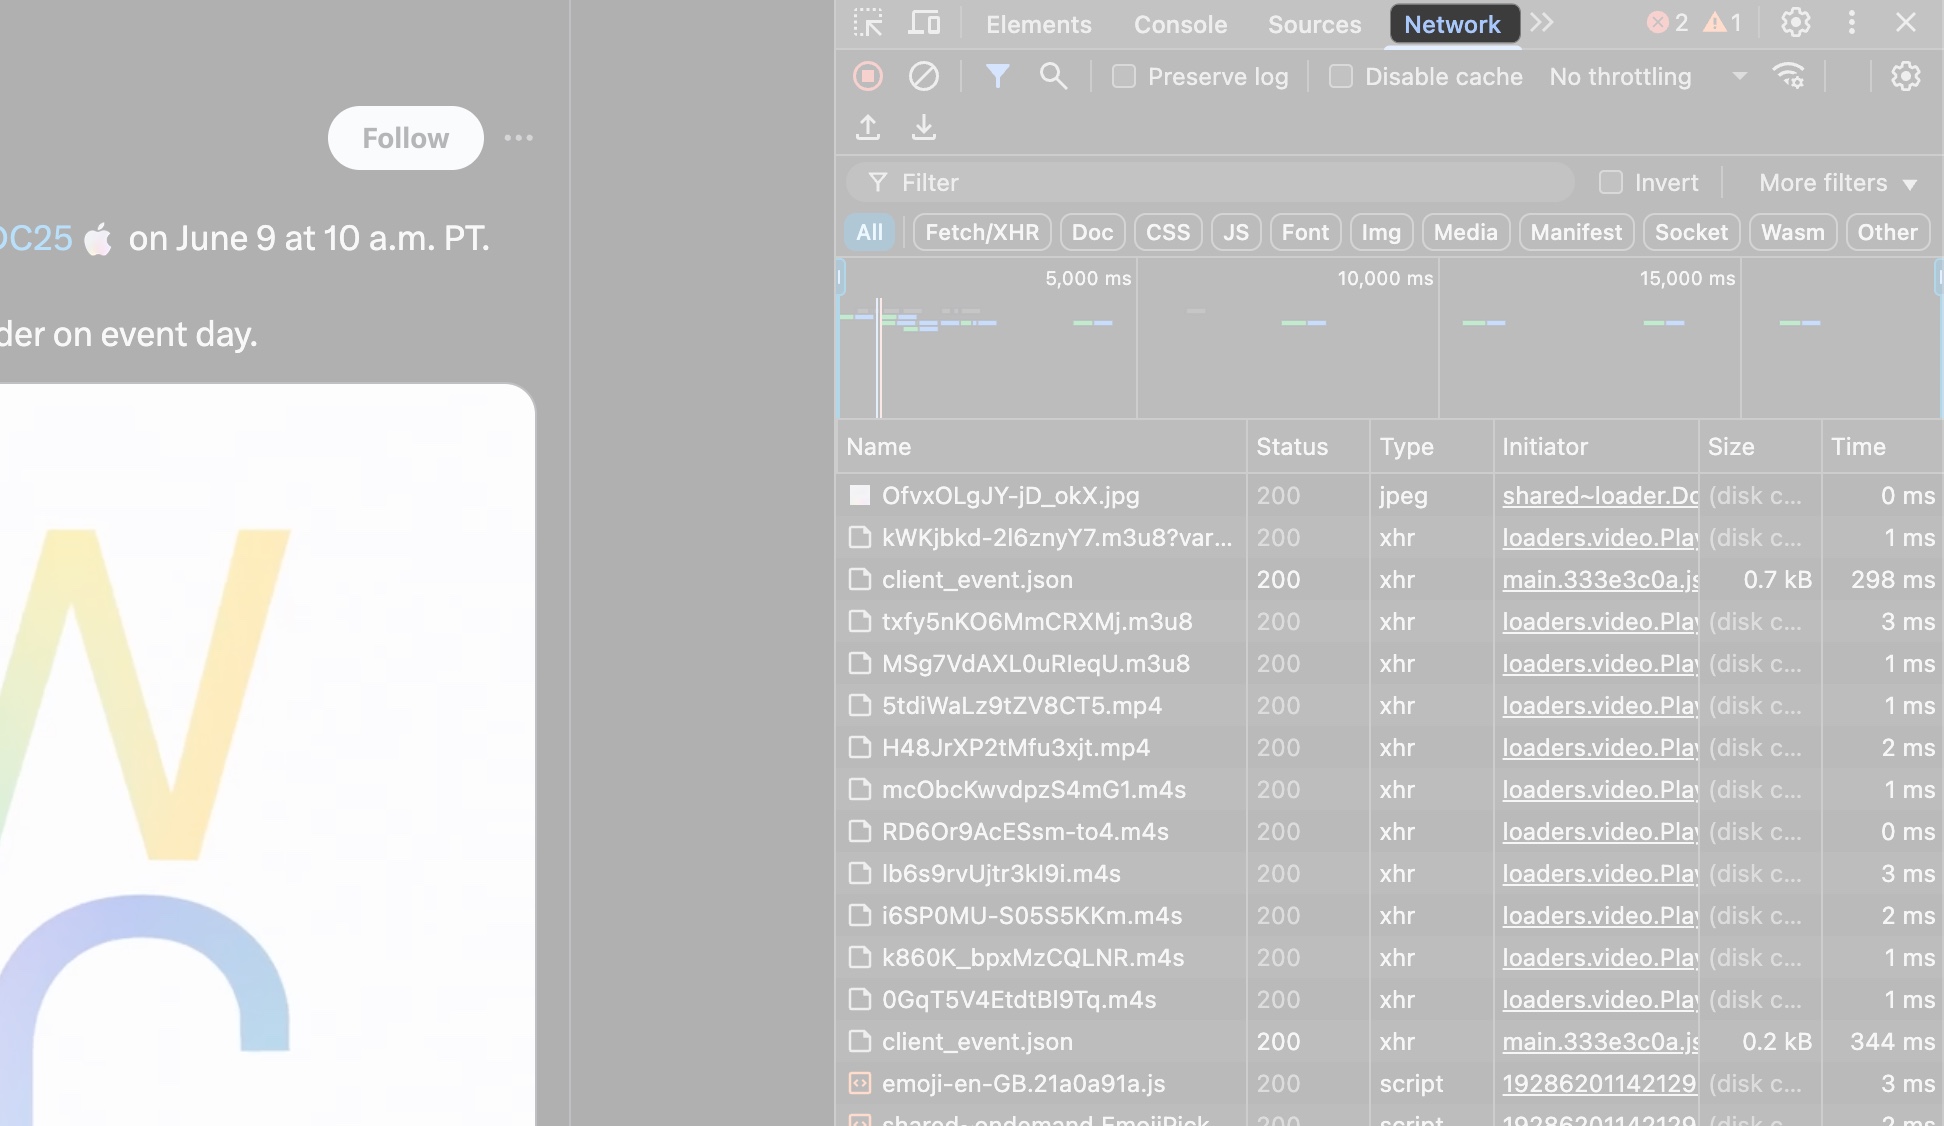The width and height of the screenshot is (1944, 1126).
Task: Clear the network request log
Action: click(923, 76)
